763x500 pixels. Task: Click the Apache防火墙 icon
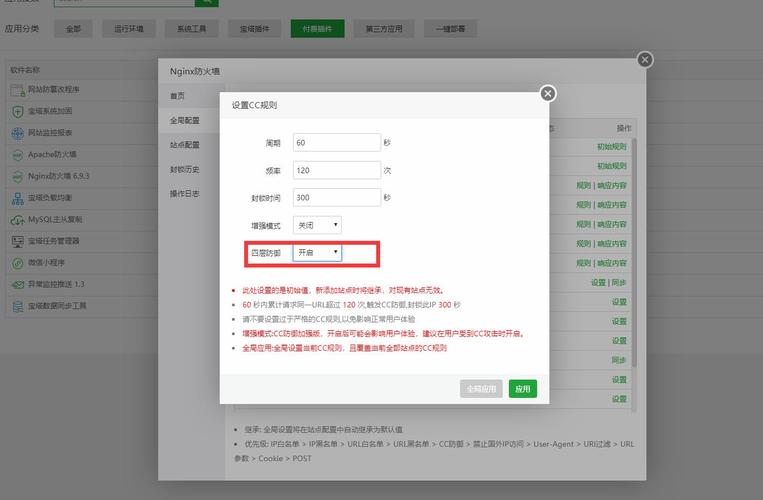(x=18, y=155)
